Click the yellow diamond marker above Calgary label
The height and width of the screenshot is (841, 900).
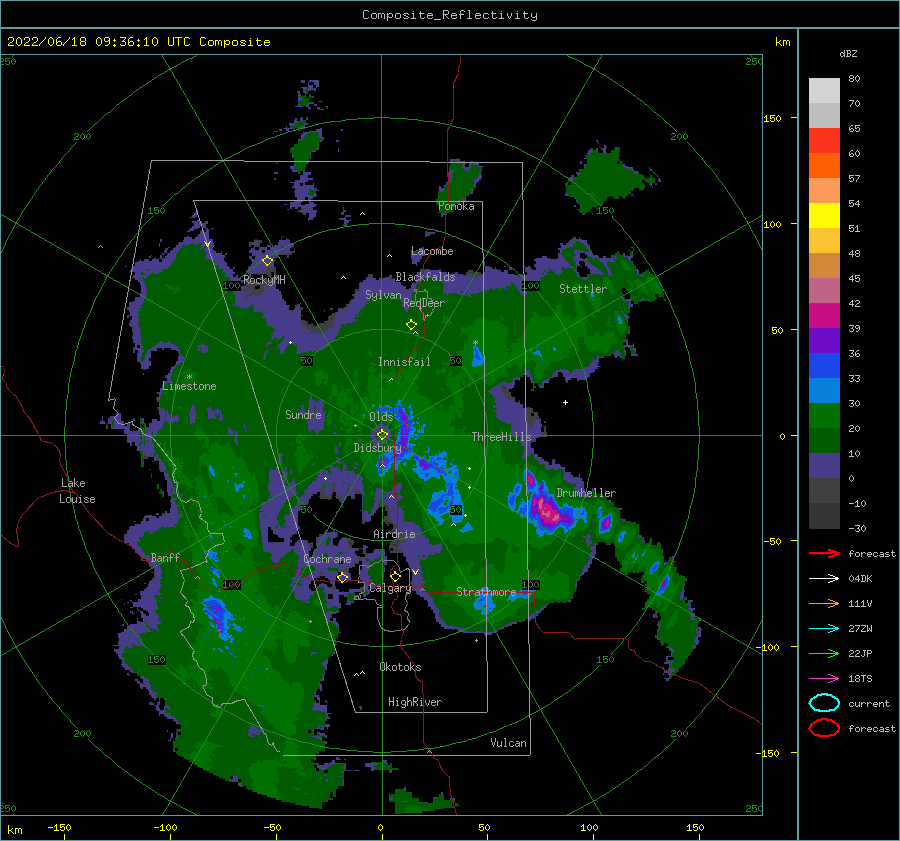tap(395, 576)
